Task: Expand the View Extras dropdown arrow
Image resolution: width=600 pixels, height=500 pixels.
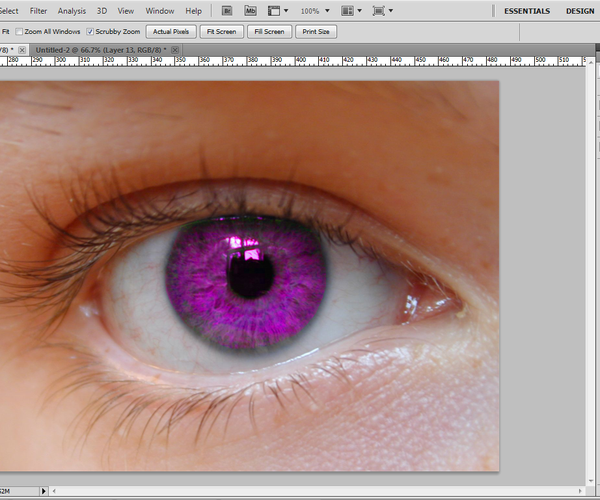Action: pos(286,11)
